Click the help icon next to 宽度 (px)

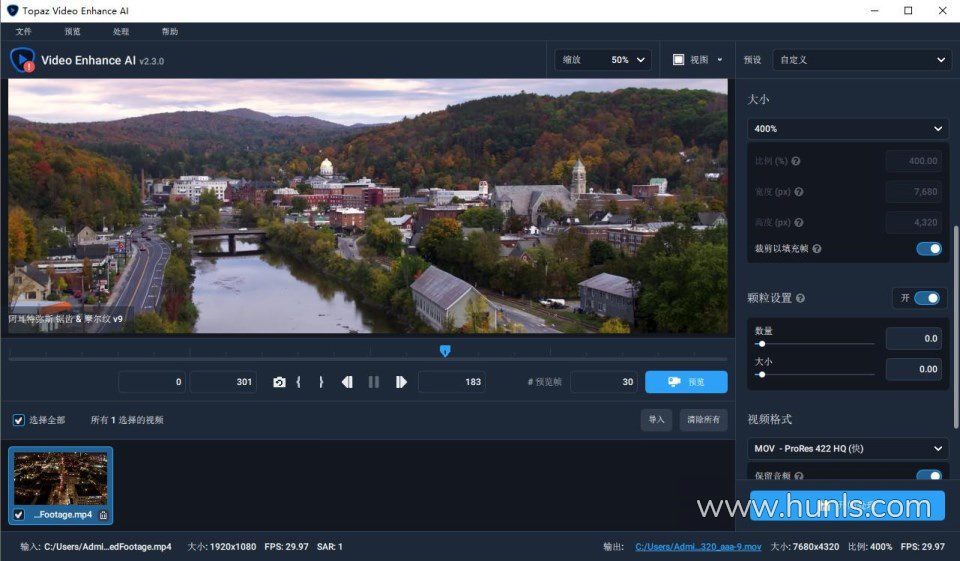pyautogui.click(x=799, y=192)
